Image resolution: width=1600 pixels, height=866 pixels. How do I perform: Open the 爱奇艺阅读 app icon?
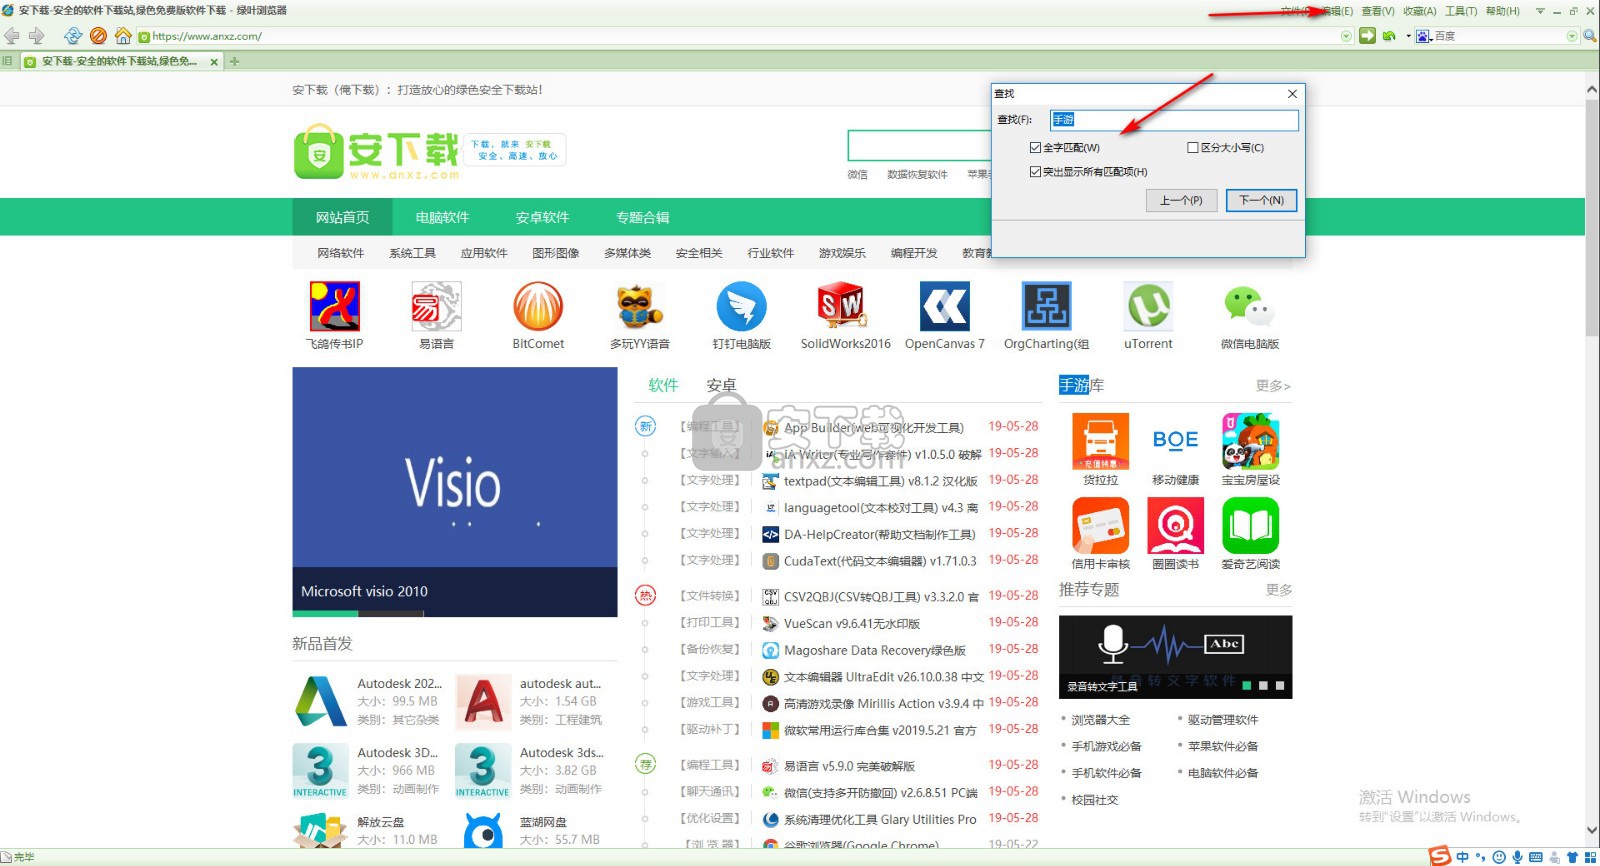pos(1250,525)
